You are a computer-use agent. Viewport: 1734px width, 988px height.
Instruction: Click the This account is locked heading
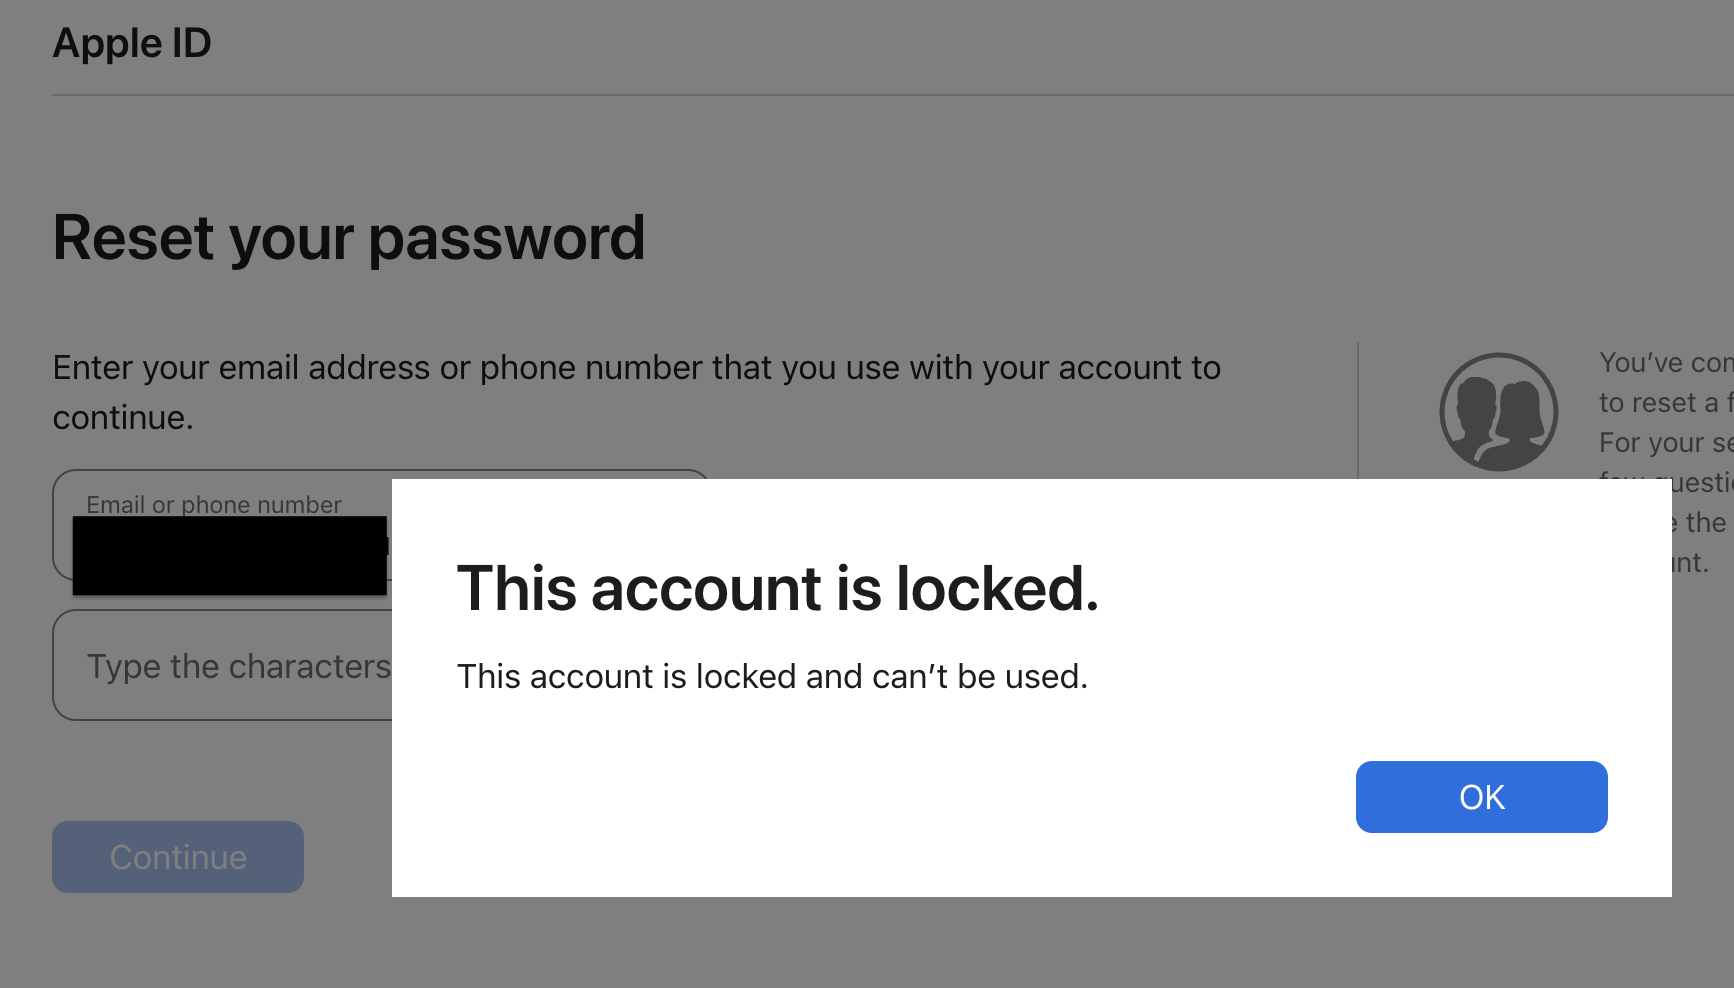pos(777,588)
